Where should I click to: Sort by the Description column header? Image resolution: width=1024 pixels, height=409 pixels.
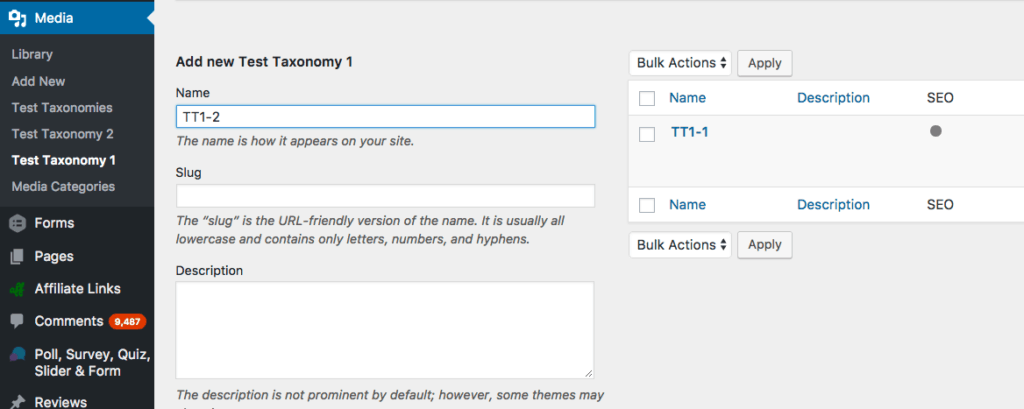tap(833, 98)
